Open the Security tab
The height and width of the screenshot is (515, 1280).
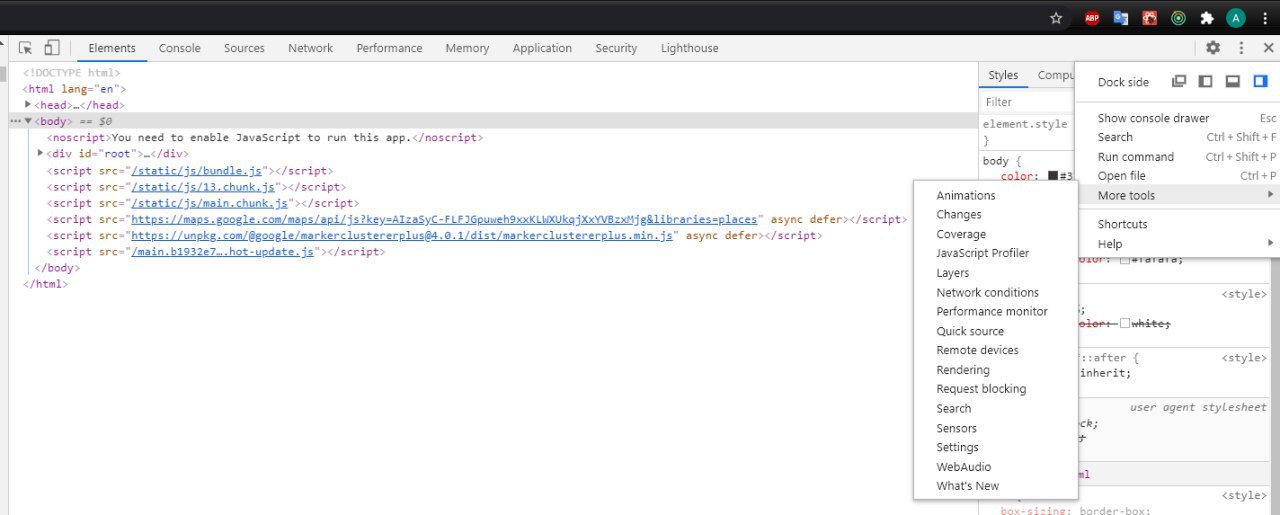click(616, 48)
